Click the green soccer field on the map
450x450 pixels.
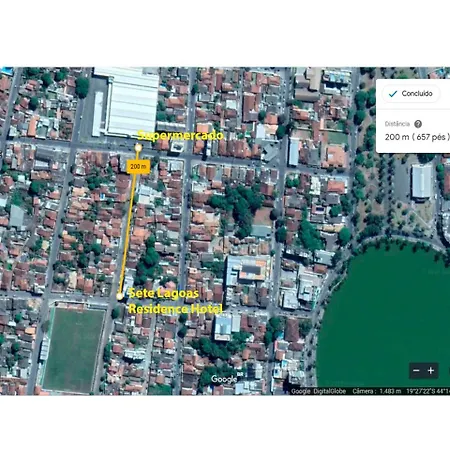coord(74,349)
